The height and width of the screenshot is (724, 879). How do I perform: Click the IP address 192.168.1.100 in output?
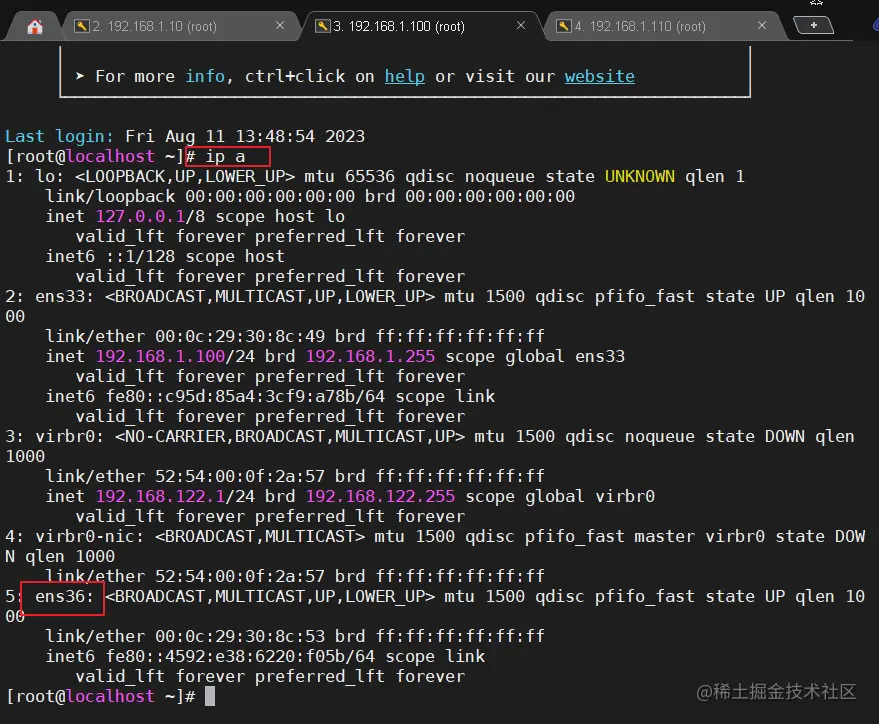160,356
